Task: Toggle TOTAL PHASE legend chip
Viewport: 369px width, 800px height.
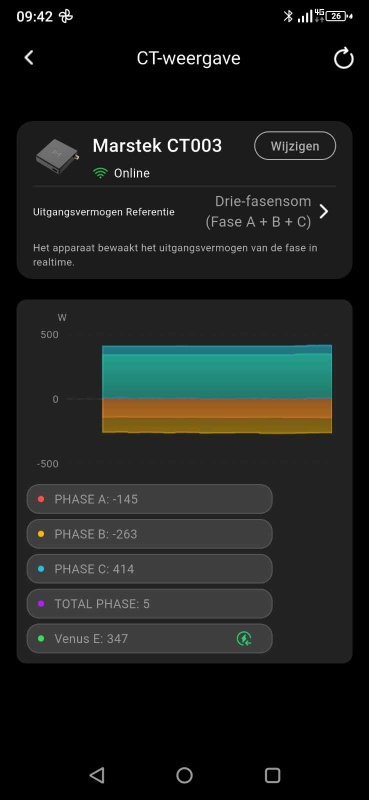Action: pyautogui.click(x=150, y=604)
